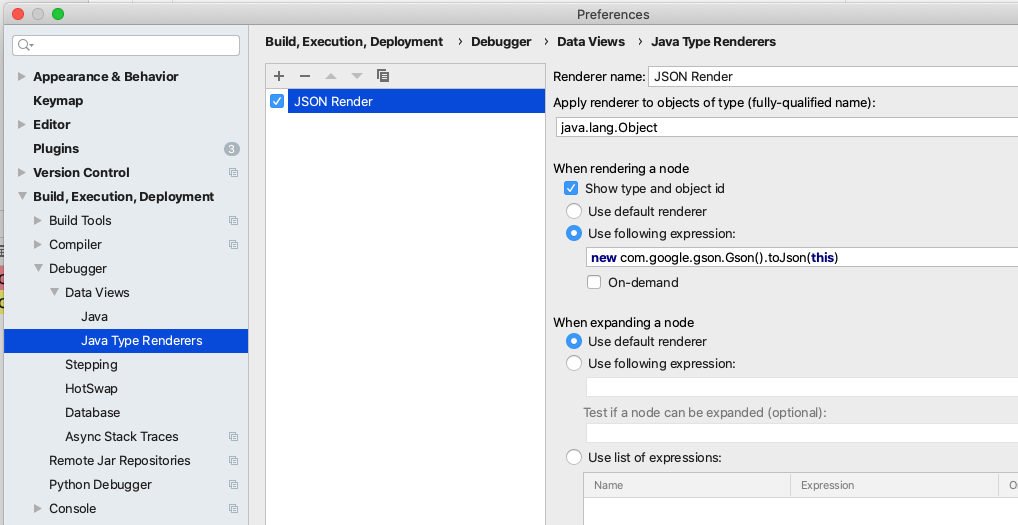This screenshot has width=1018, height=525.
Task: Select Use default renderer under expanding a node
Action: (573, 341)
